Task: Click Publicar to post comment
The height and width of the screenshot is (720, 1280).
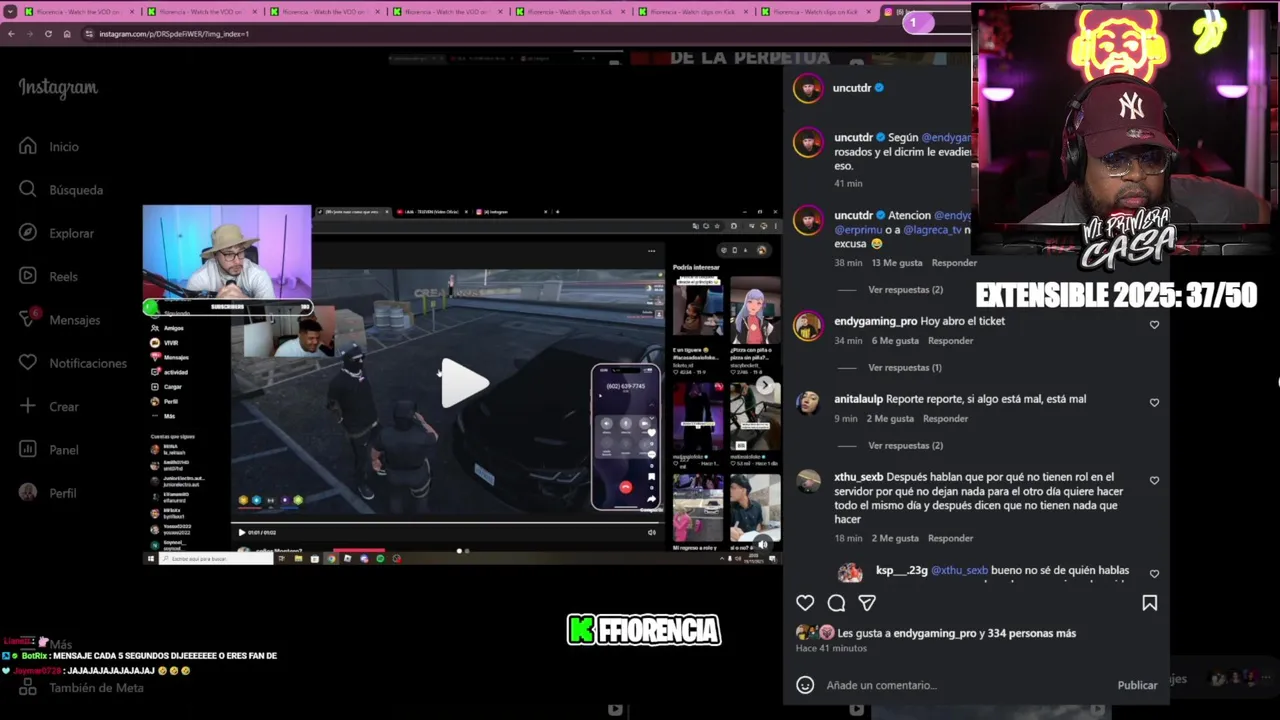Action: tap(1137, 686)
